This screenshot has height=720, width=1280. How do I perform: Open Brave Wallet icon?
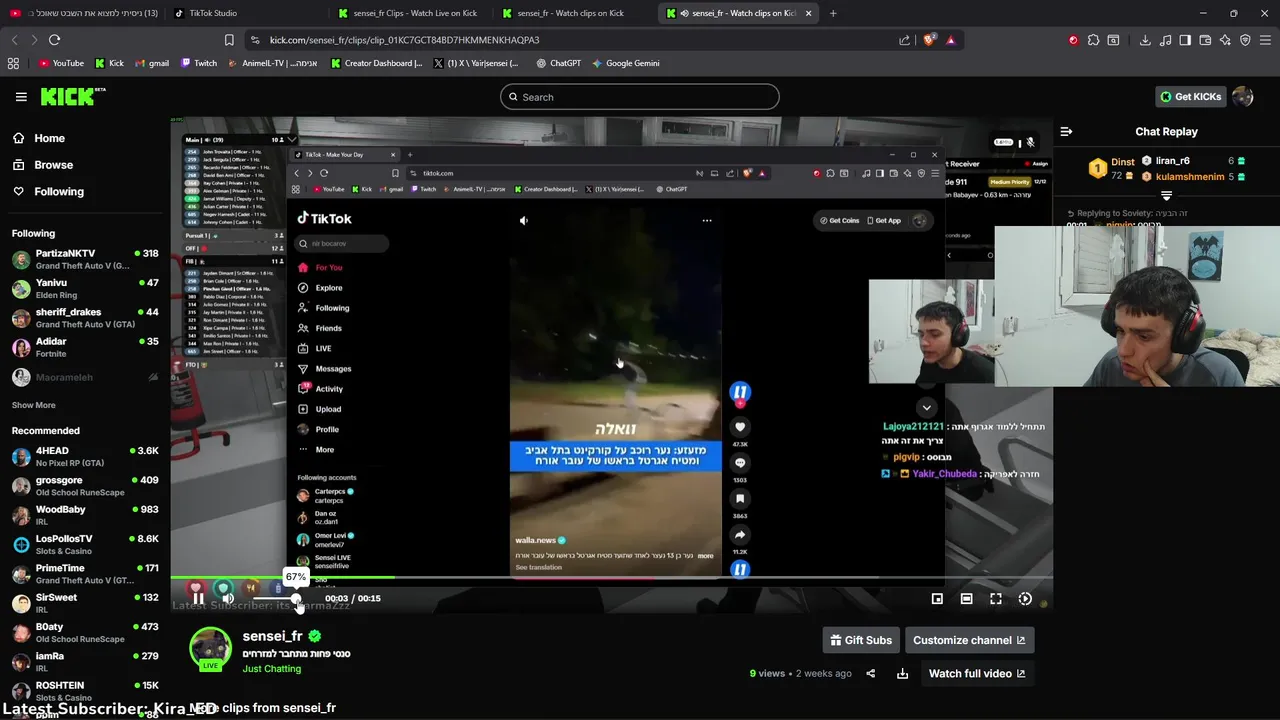(1205, 40)
